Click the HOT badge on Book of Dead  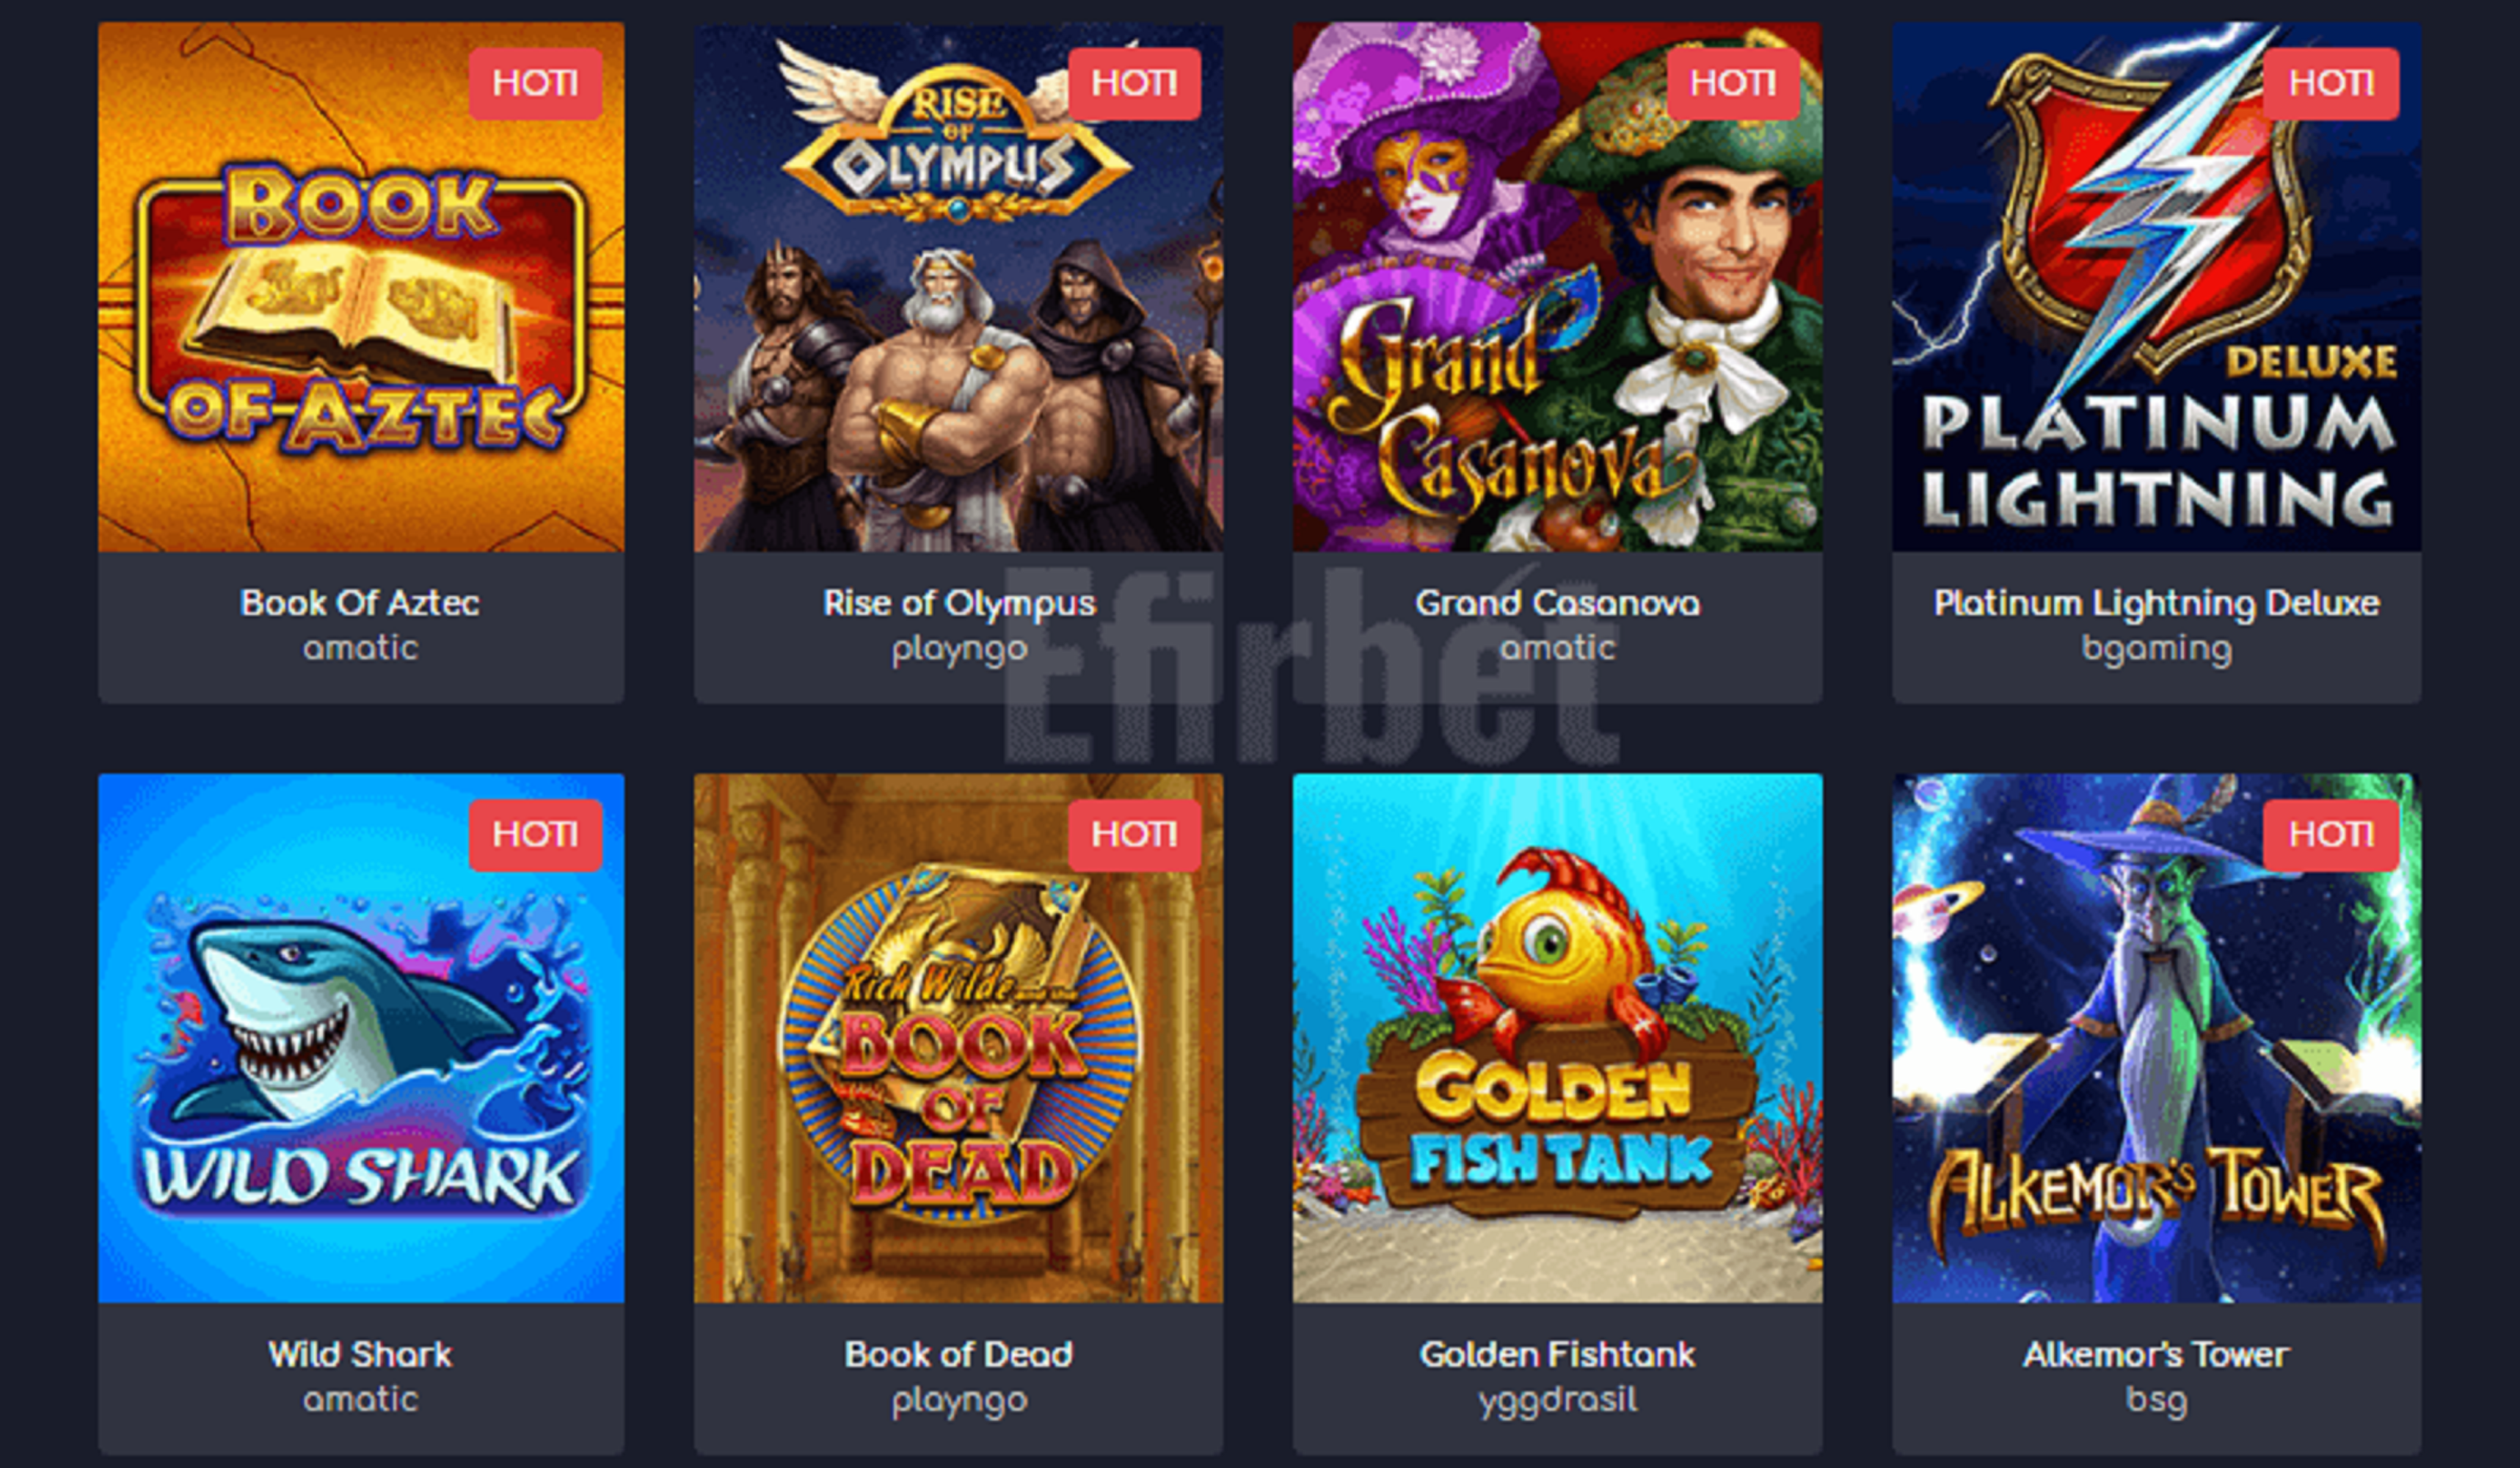point(1134,834)
